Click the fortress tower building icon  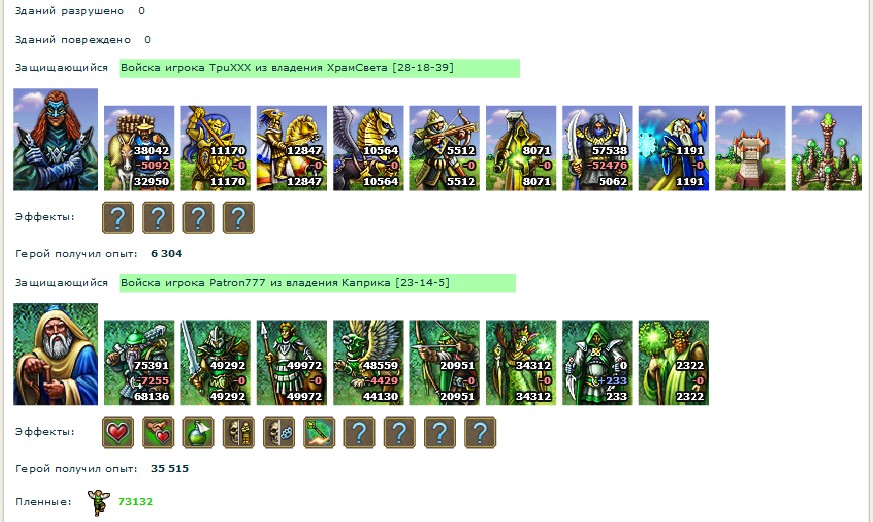[x=750, y=148]
